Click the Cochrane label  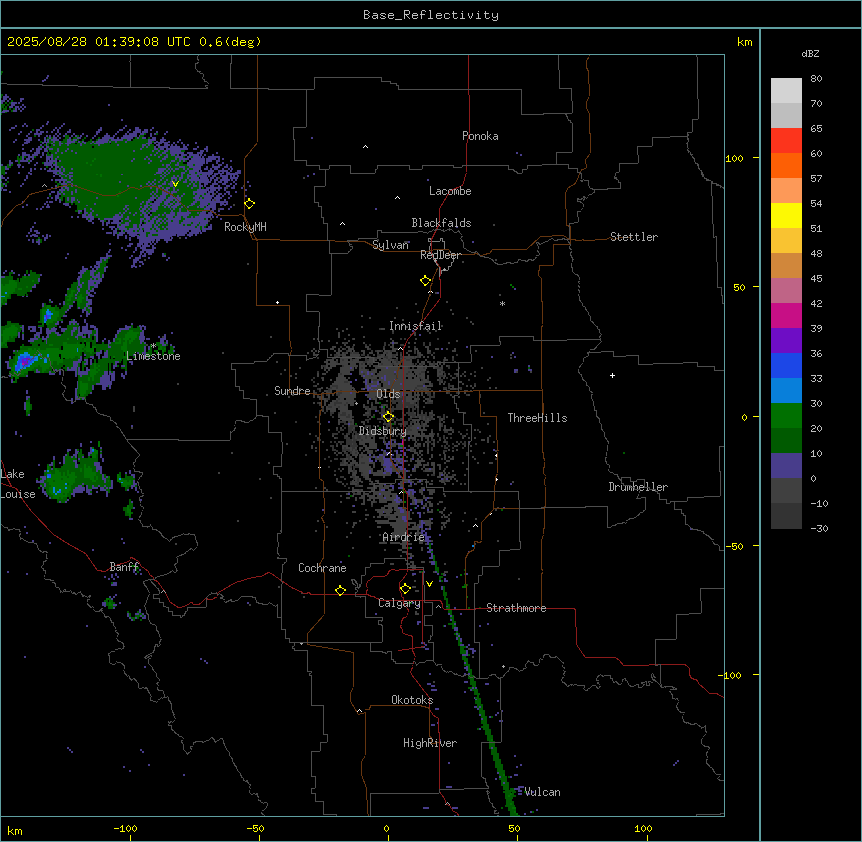[322, 568]
